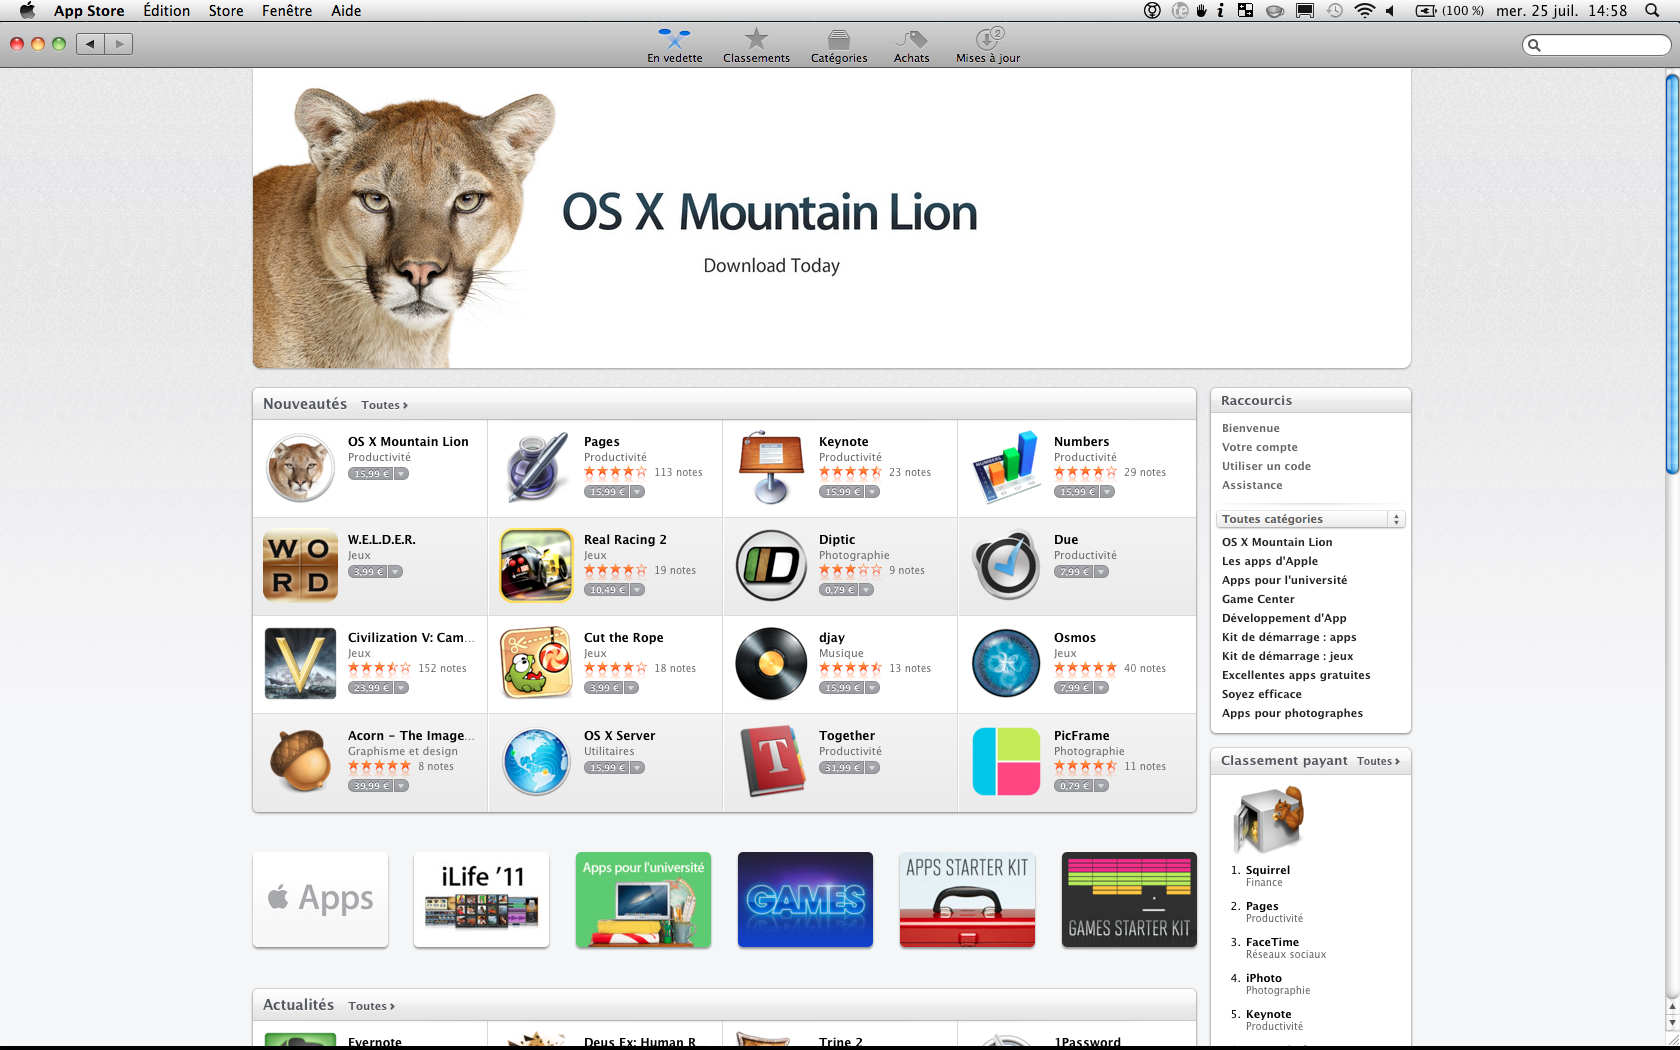Go forward with the right arrow button
The height and width of the screenshot is (1050, 1680).
(119, 44)
